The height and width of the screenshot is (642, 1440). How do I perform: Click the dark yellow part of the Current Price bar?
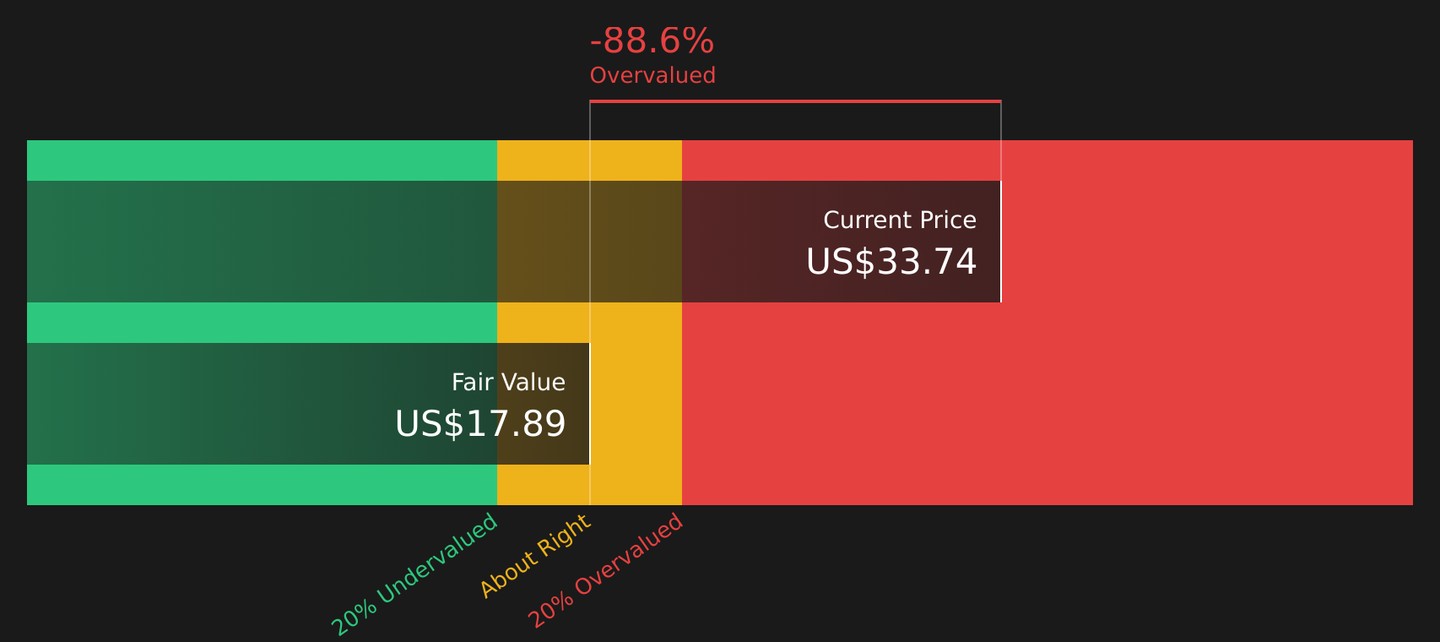pos(589,241)
